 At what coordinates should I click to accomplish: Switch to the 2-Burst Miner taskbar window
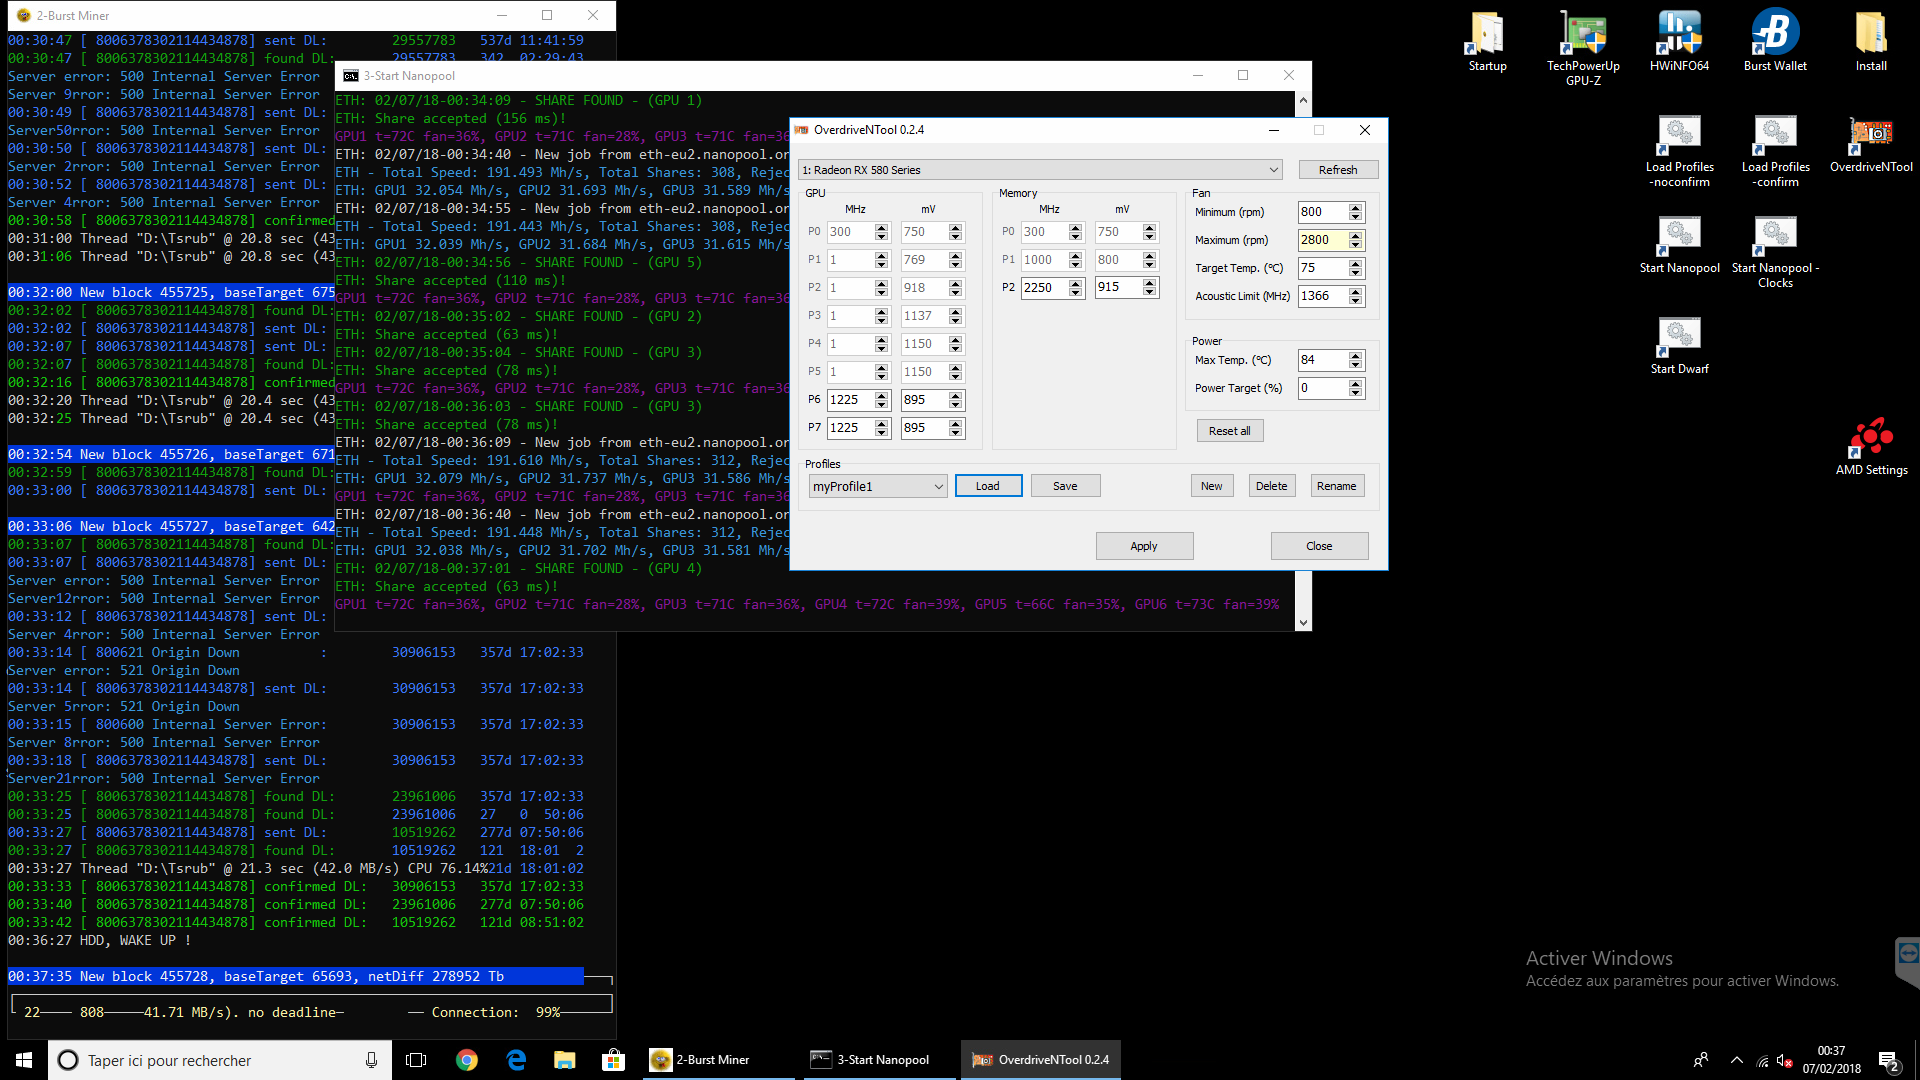point(718,1060)
